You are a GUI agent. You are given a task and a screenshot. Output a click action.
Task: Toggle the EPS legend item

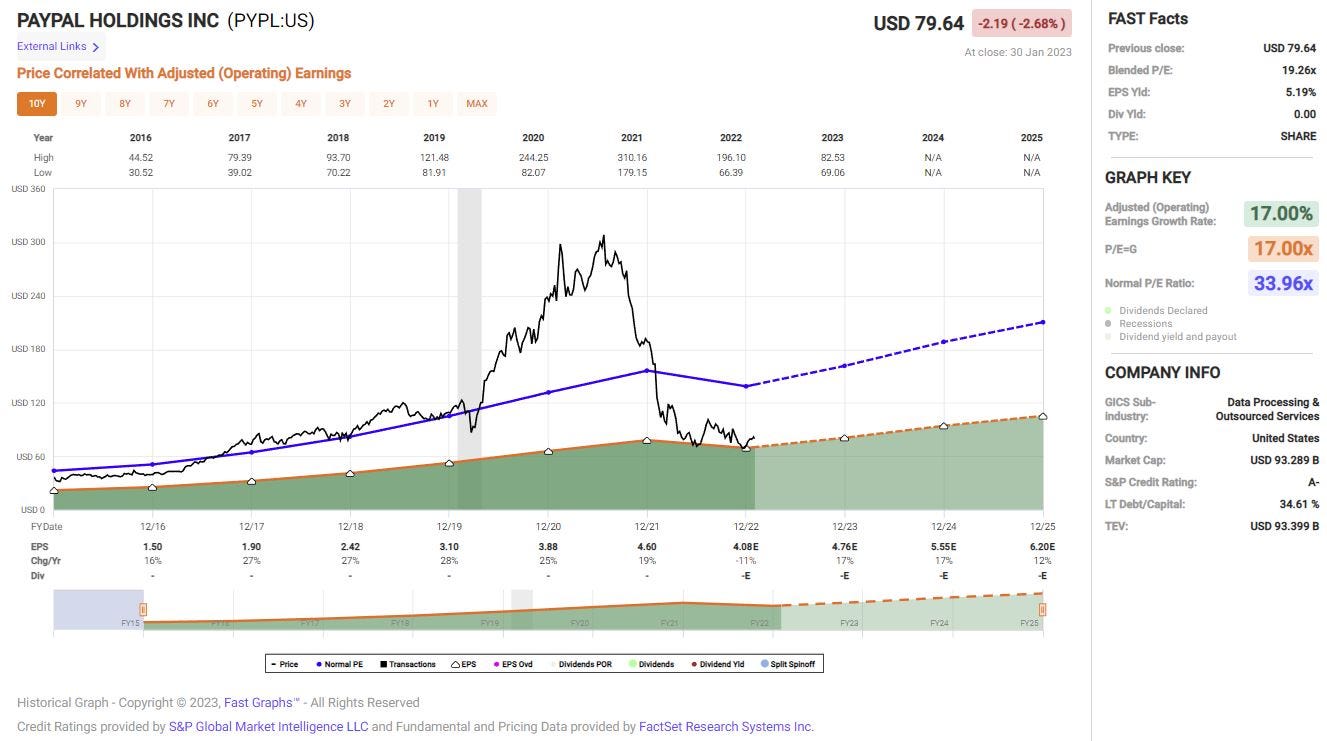(464, 664)
